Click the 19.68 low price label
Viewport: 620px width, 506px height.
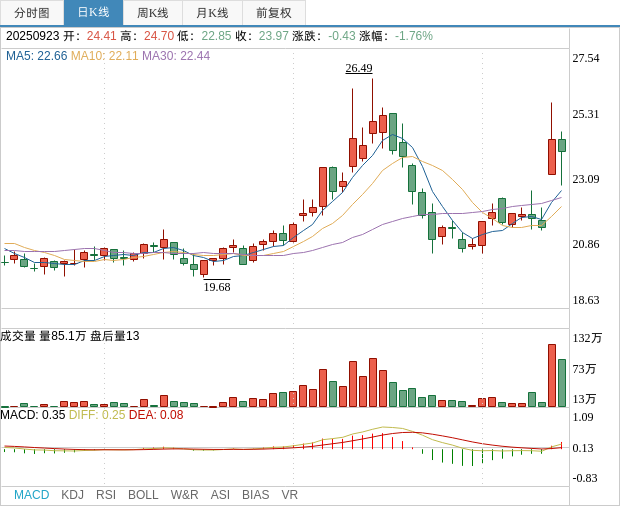tap(217, 287)
